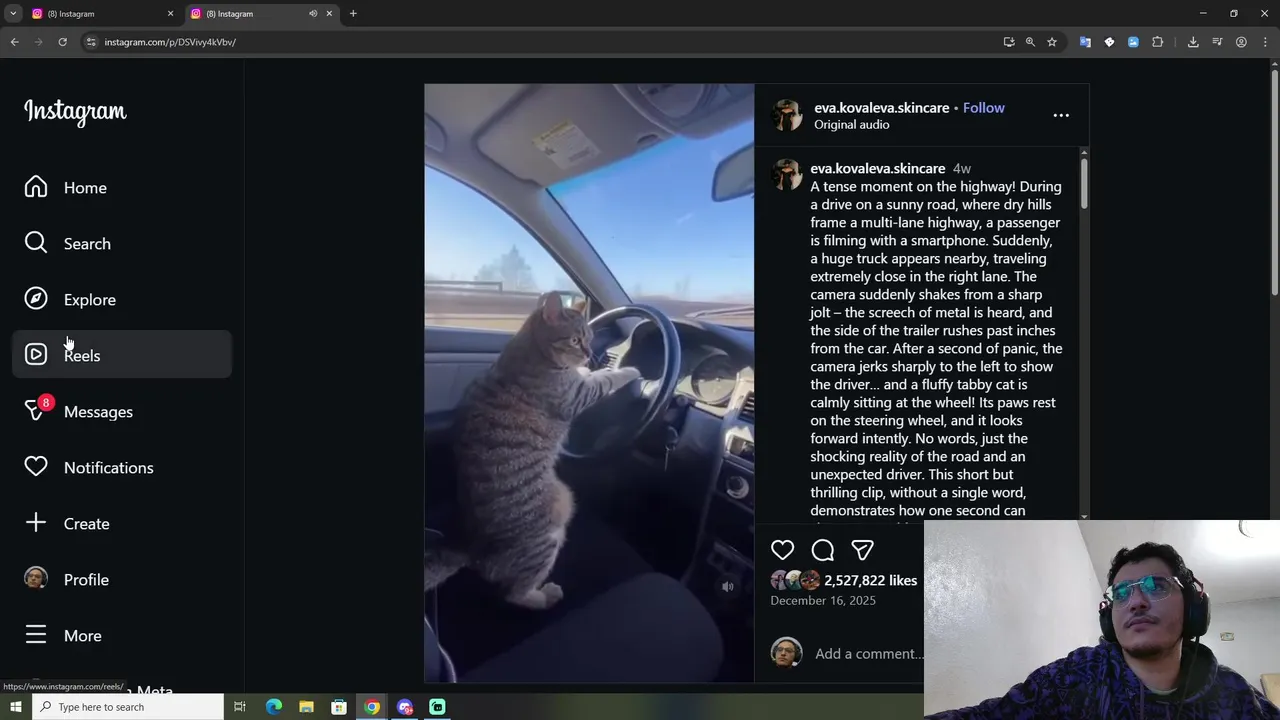Toggle video sound with the speaker icon
The height and width of the screenshot is (720, 1280).
click(x=728, y=587)
